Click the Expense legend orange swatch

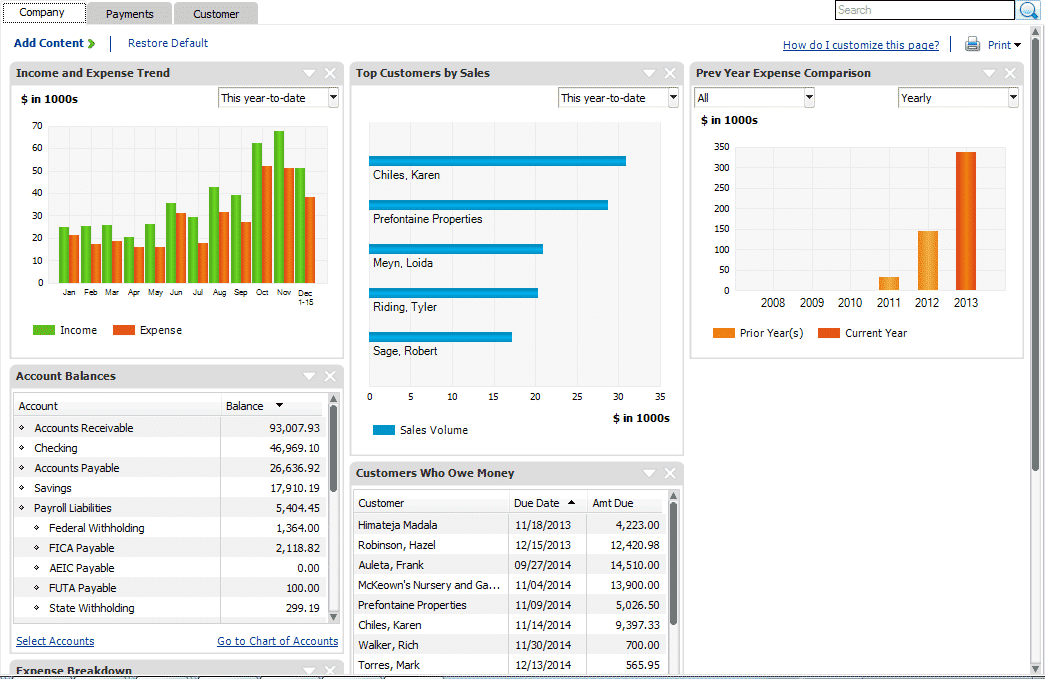pos(124,330)
